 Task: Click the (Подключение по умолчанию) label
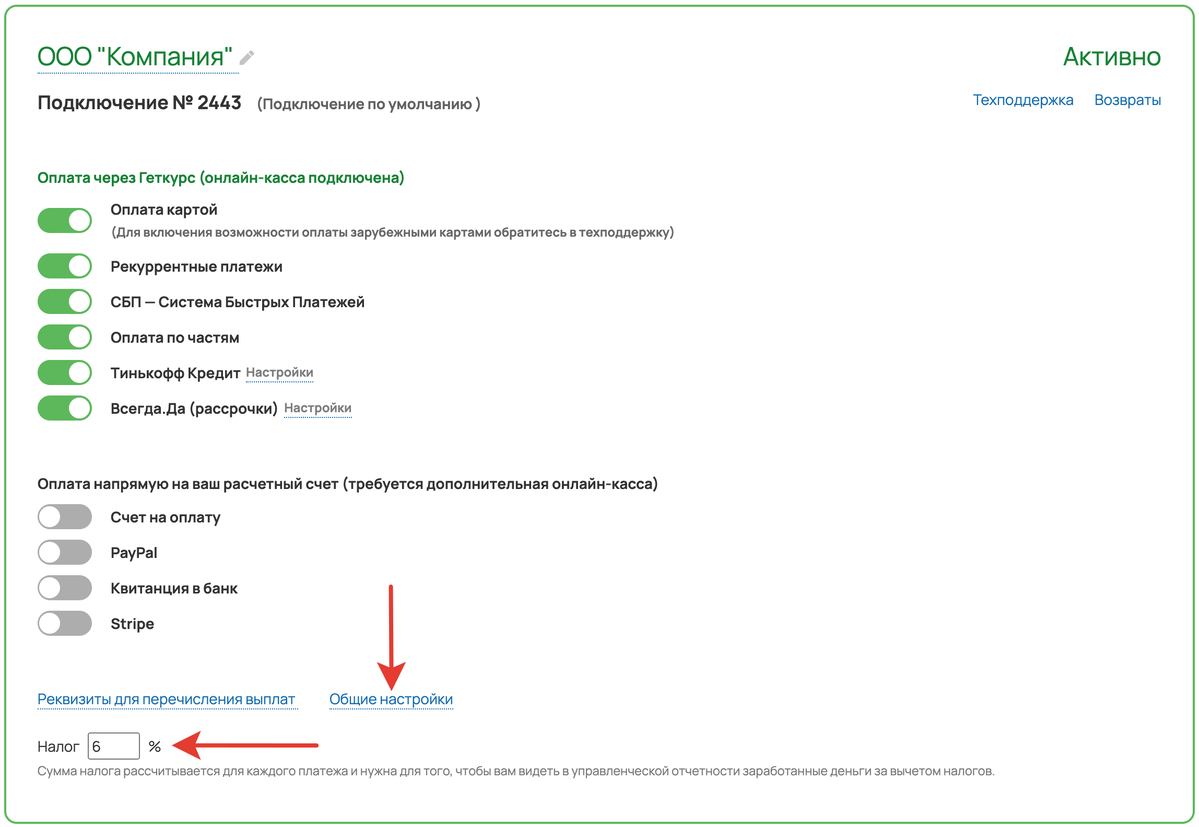tap(369, 104)
